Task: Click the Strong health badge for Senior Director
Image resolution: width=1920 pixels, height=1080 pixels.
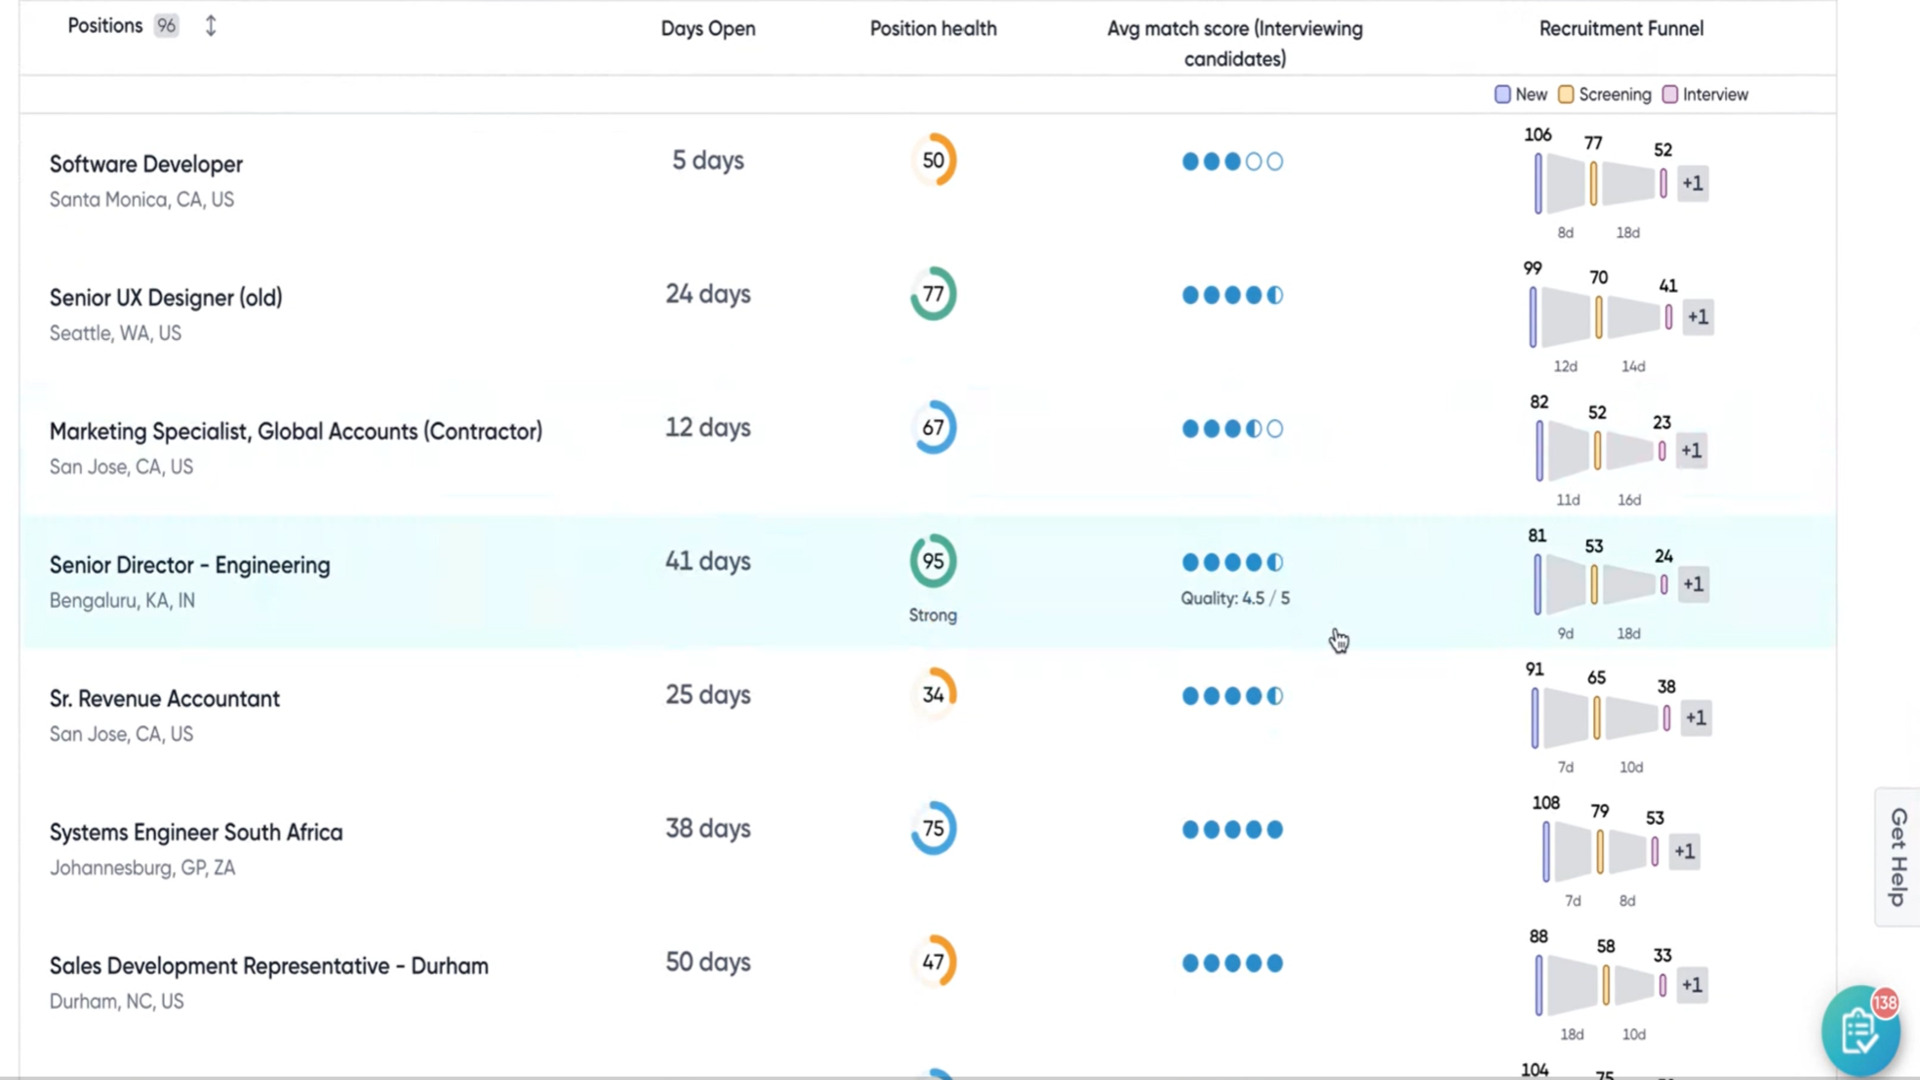Action: click(932, 615)
